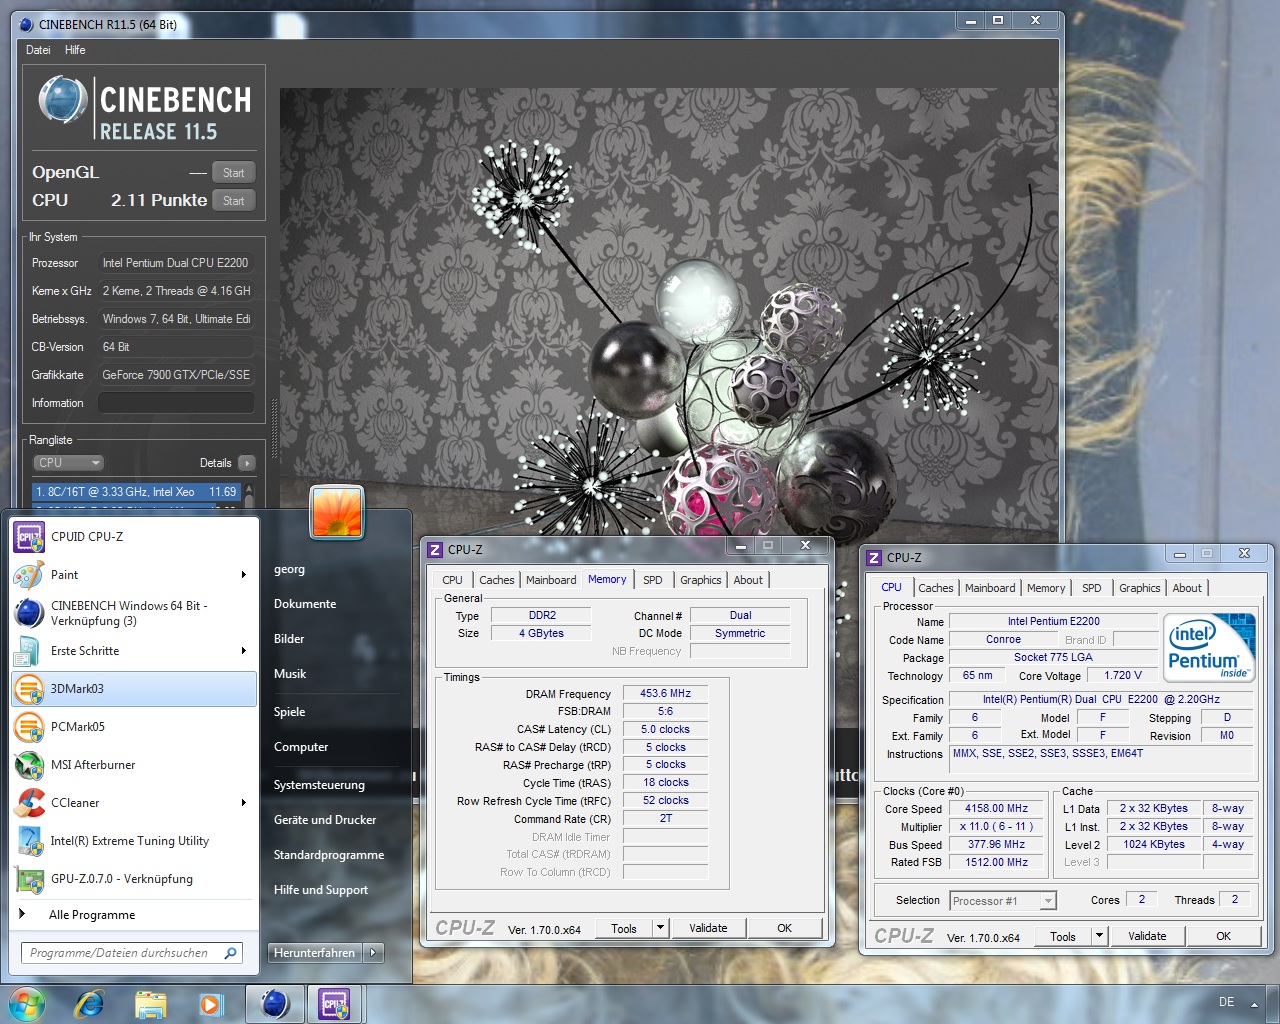The width and height of the screenshot is (1280, 1024).
Task: Switch to Caches tab in right CPU-Z window
Action: 936,588
